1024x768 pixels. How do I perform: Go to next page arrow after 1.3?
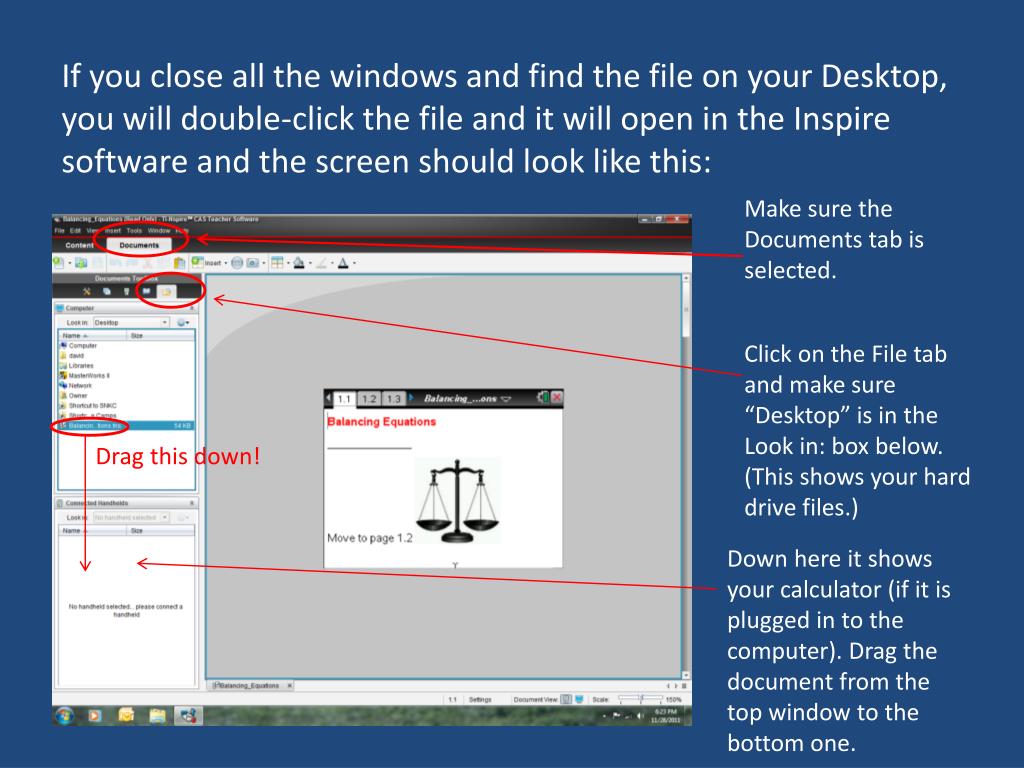[x=411, y=398]
